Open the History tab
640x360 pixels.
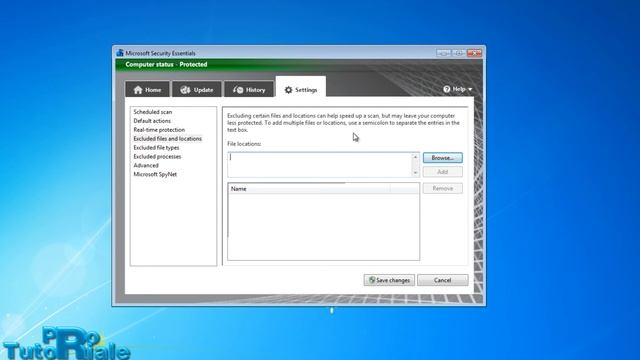249,89
